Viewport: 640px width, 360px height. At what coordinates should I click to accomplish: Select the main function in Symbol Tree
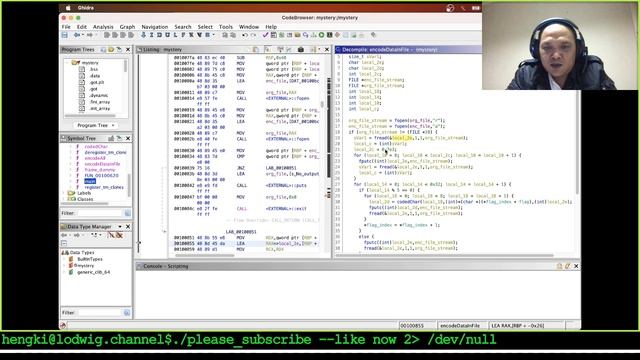90,181
